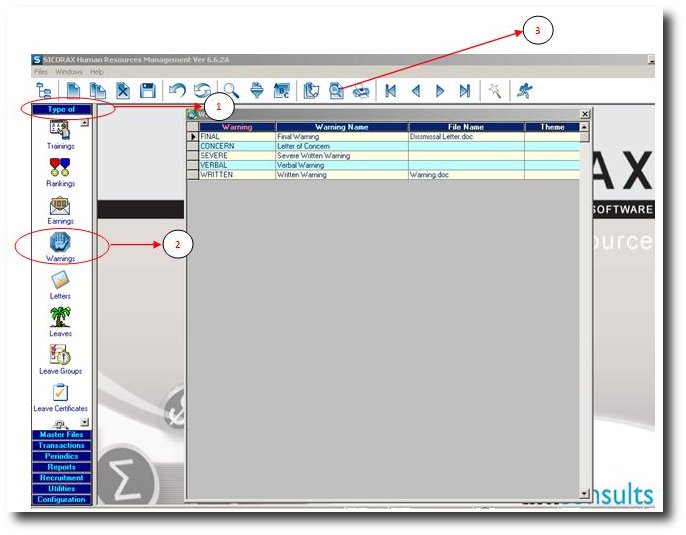
Task: Open the Warnings icon in the sidebar
Action: click(60, 243)
